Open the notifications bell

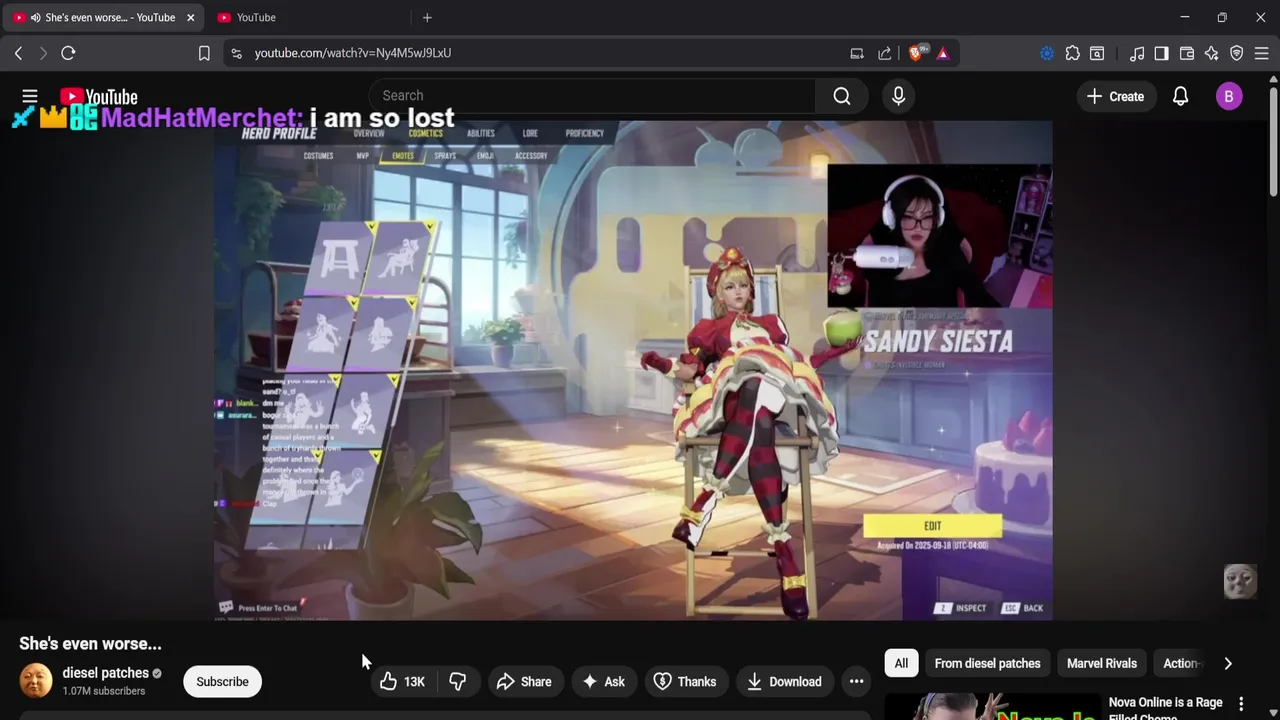point(1180,96)
